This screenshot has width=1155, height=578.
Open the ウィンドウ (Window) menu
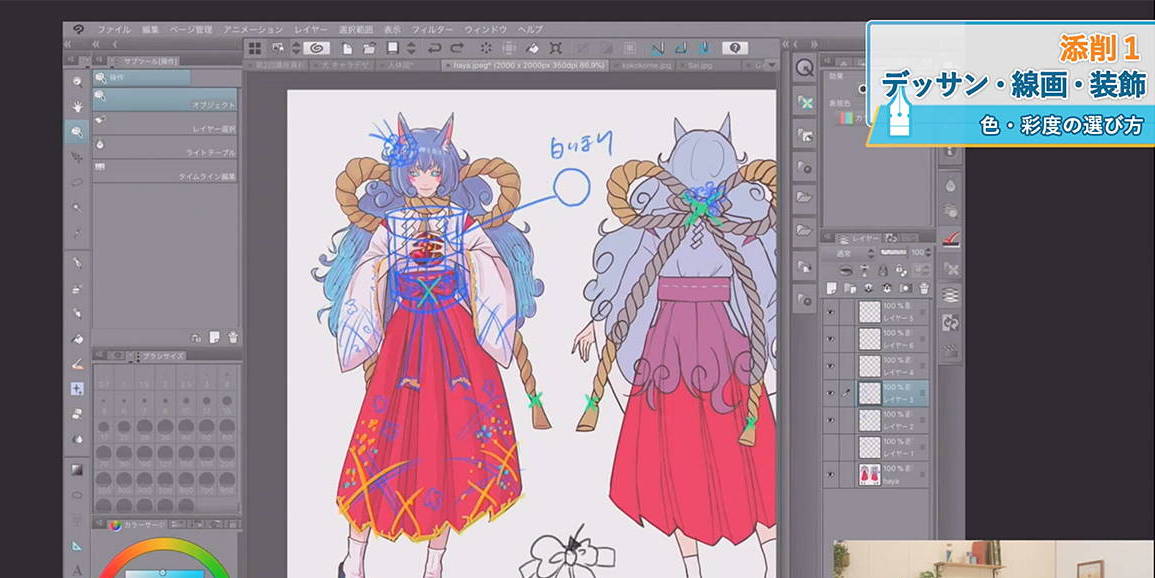pos(485,29)
